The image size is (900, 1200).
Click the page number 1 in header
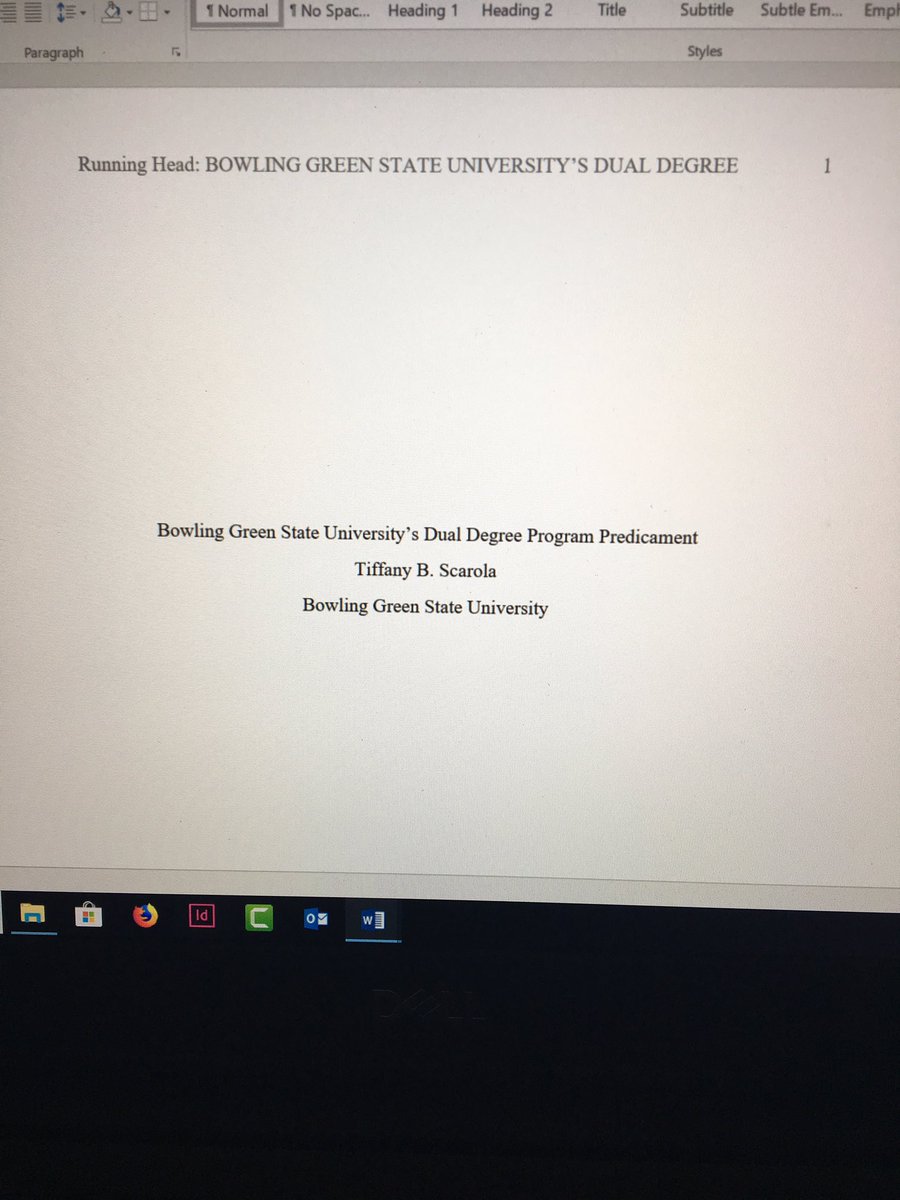[827, 166]
